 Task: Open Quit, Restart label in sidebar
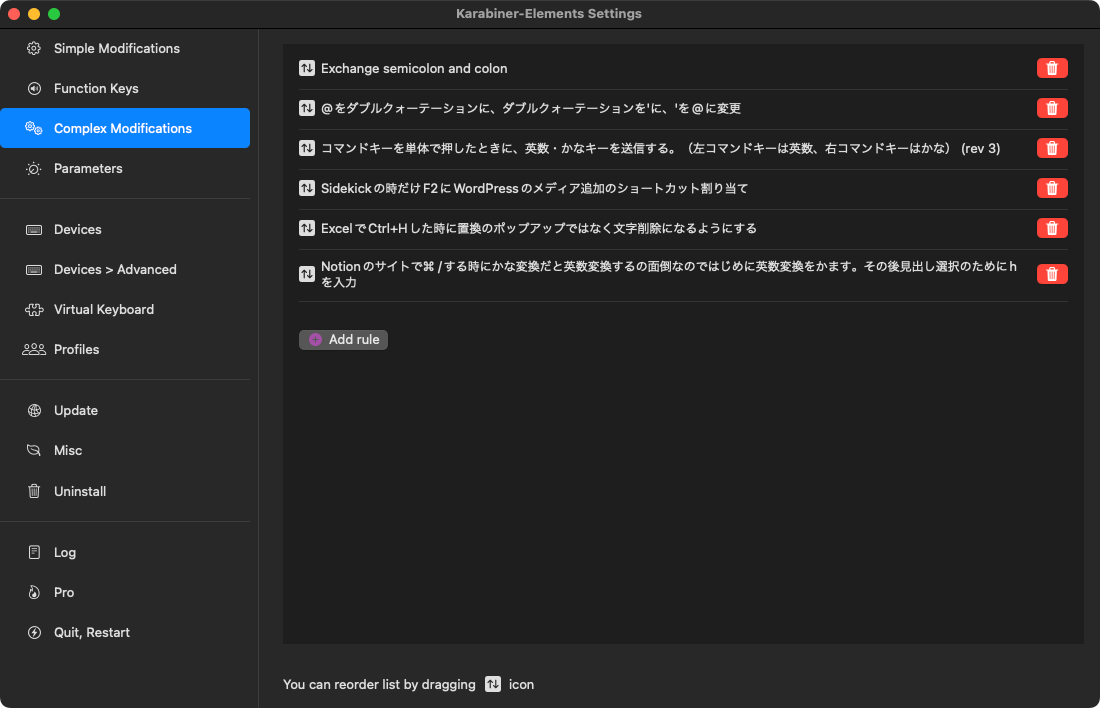(x=92, y=632)
